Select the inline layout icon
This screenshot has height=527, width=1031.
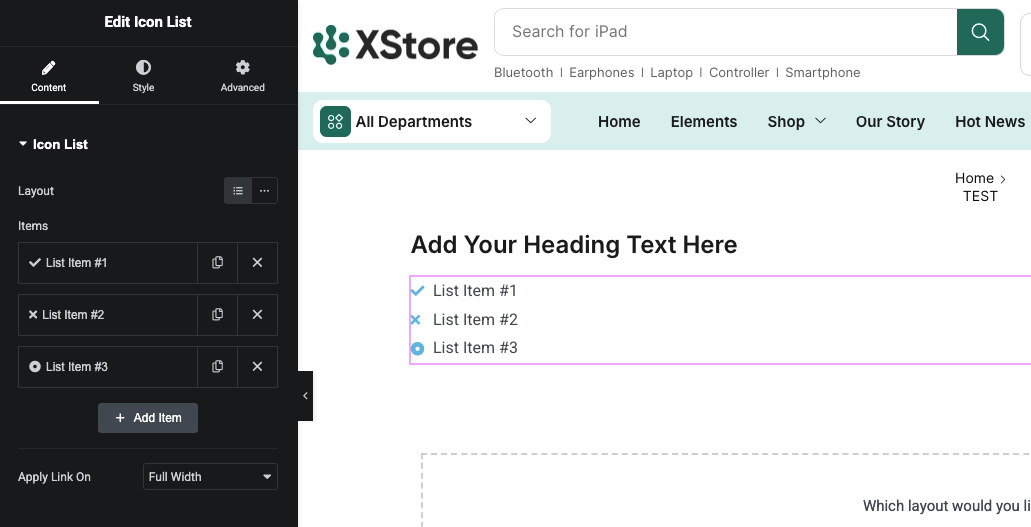click(264, 191)
